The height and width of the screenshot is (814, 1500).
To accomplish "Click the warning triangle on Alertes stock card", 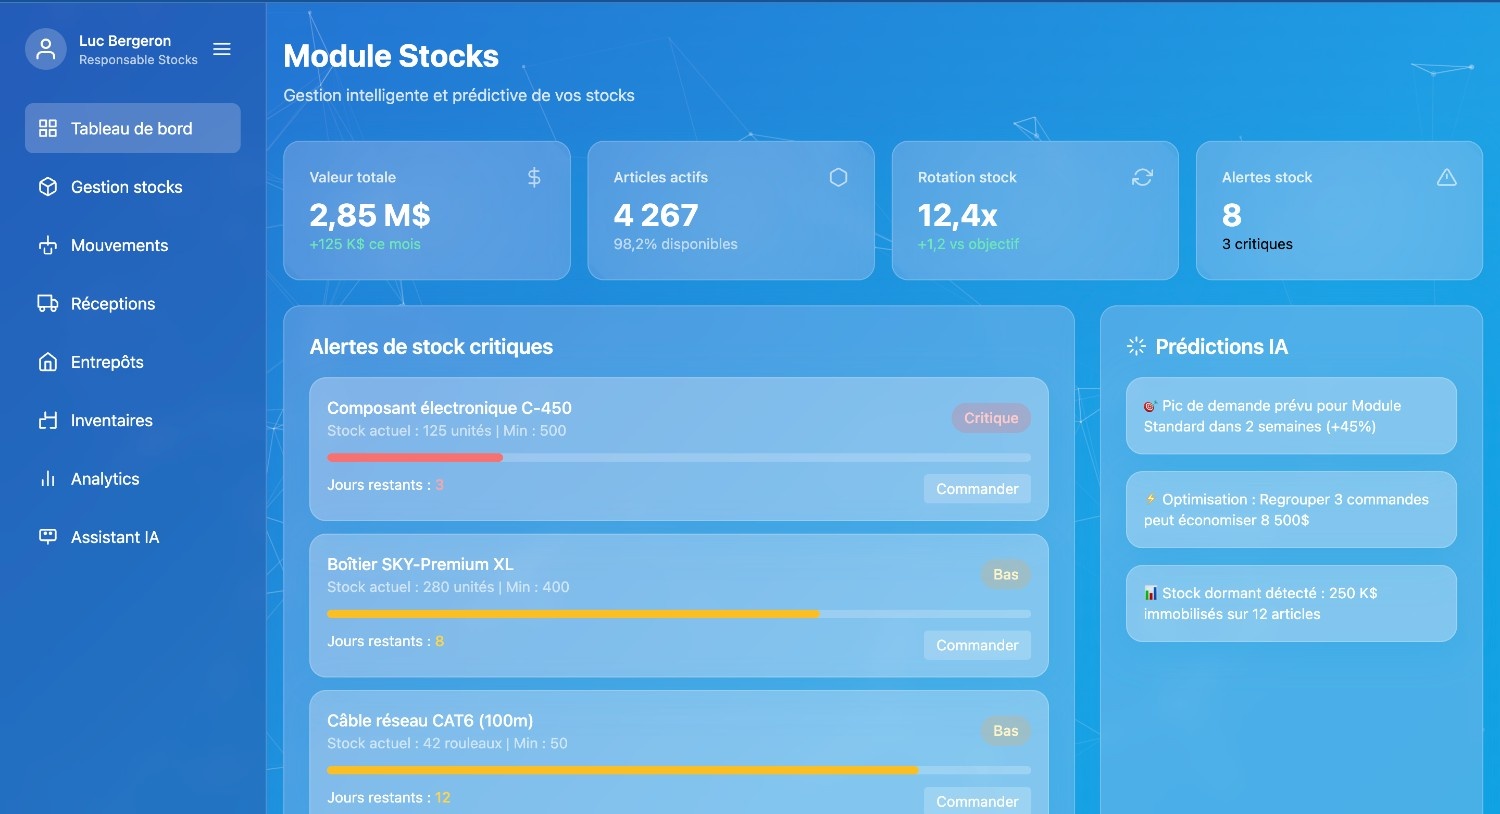I will point(1446,177).
